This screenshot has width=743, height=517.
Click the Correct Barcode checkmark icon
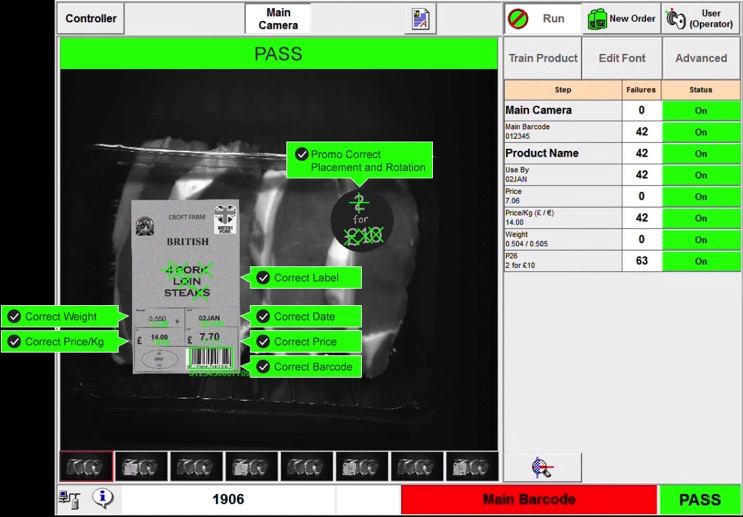[263, 367]
